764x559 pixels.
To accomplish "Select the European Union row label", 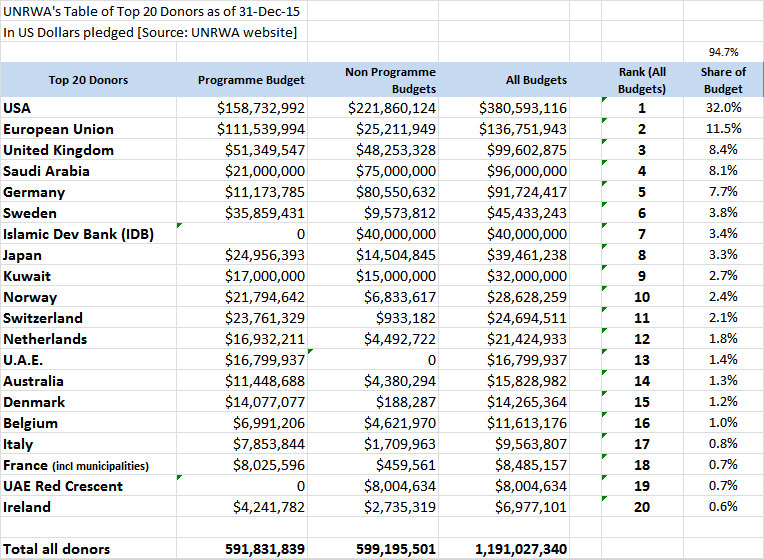I will point(88,129).
